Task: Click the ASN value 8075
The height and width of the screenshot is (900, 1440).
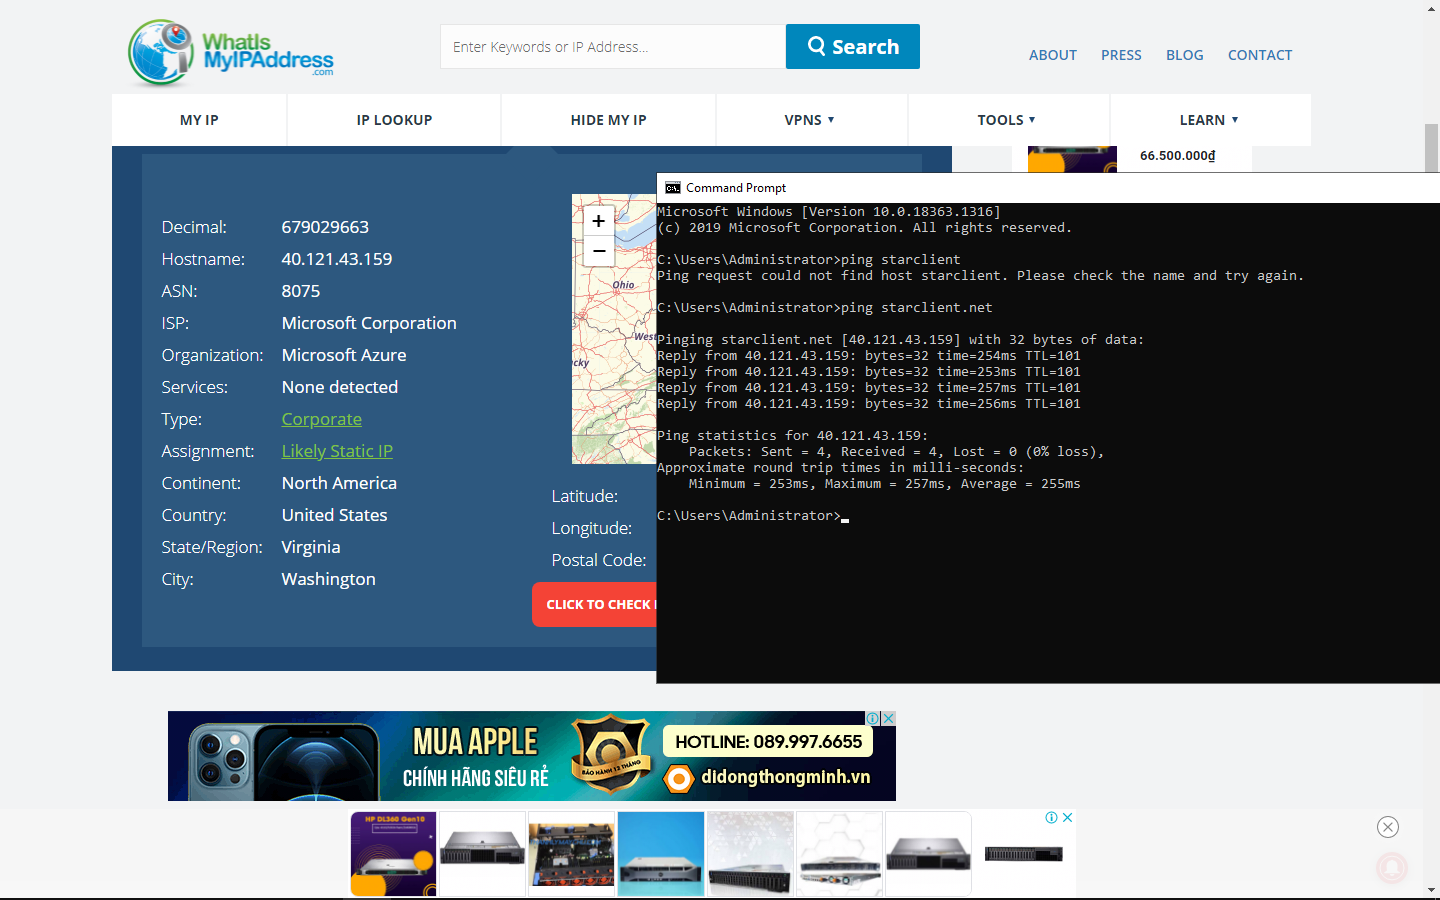Action: point(301,291)
